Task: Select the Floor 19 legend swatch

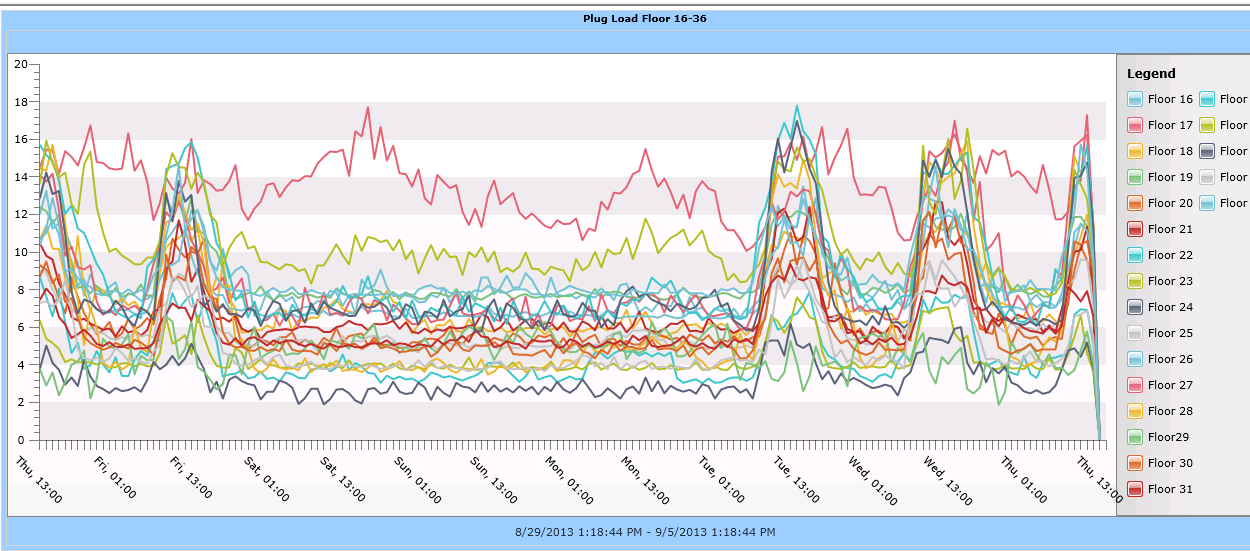Action: coord(1135,177)
